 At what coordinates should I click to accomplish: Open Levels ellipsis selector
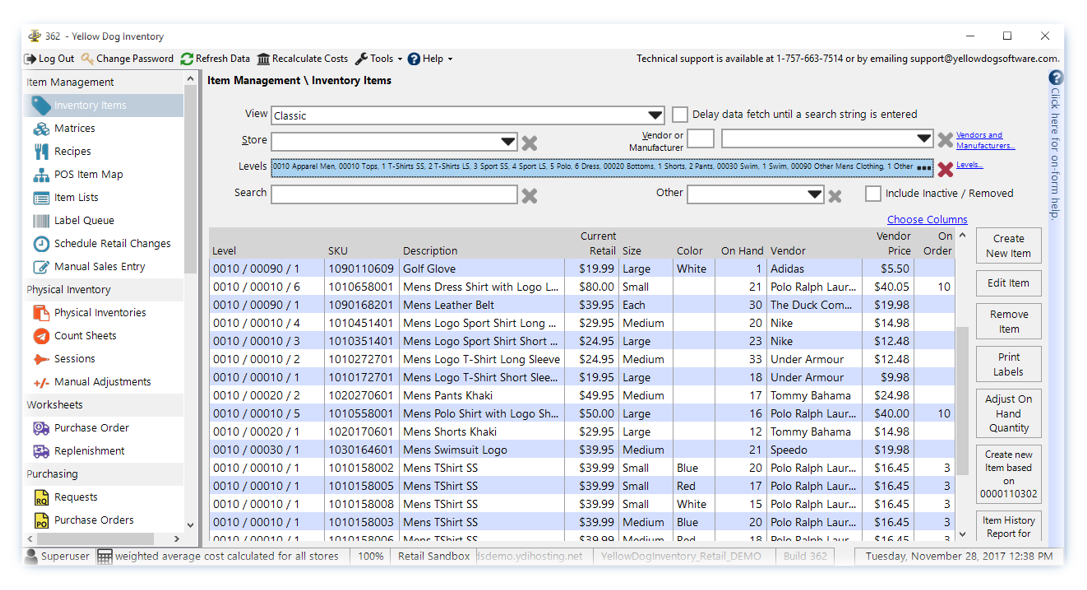(924, 168)
